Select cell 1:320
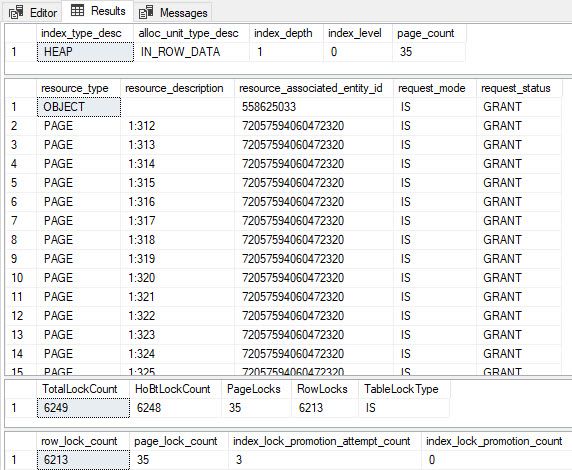 177,278
